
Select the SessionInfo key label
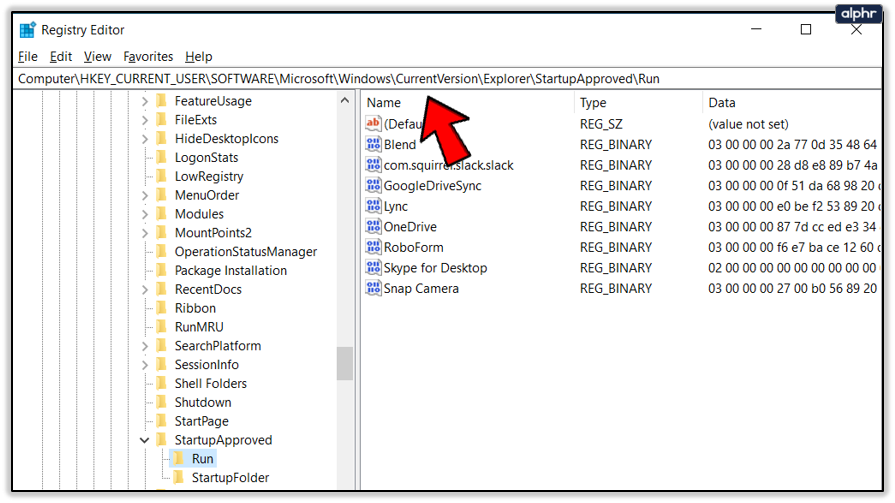pyautogui.click(x=207, y=365)
